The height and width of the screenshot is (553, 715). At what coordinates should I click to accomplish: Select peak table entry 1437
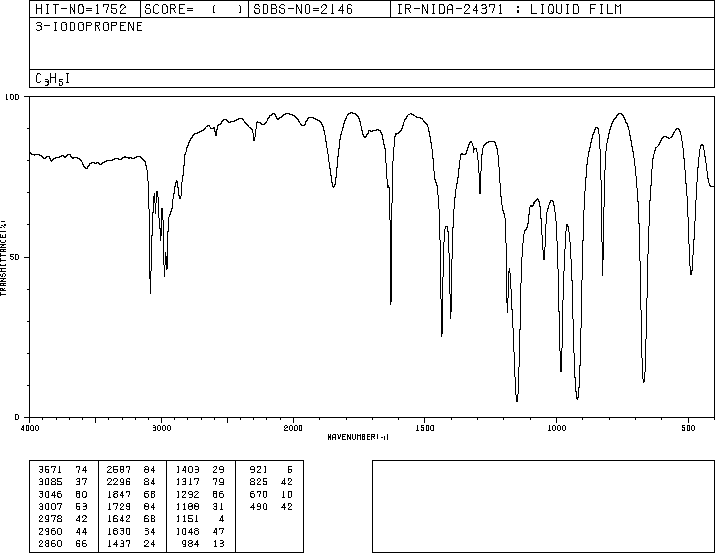(119, 543)
